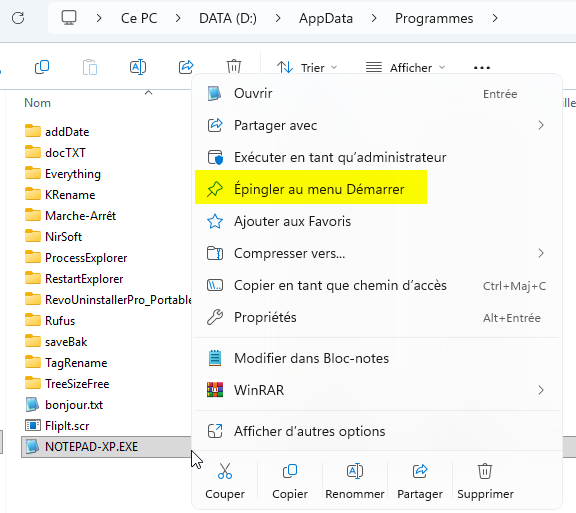
Task: Click the Renommer icon in context menu
Action: (x=355, y=471)
